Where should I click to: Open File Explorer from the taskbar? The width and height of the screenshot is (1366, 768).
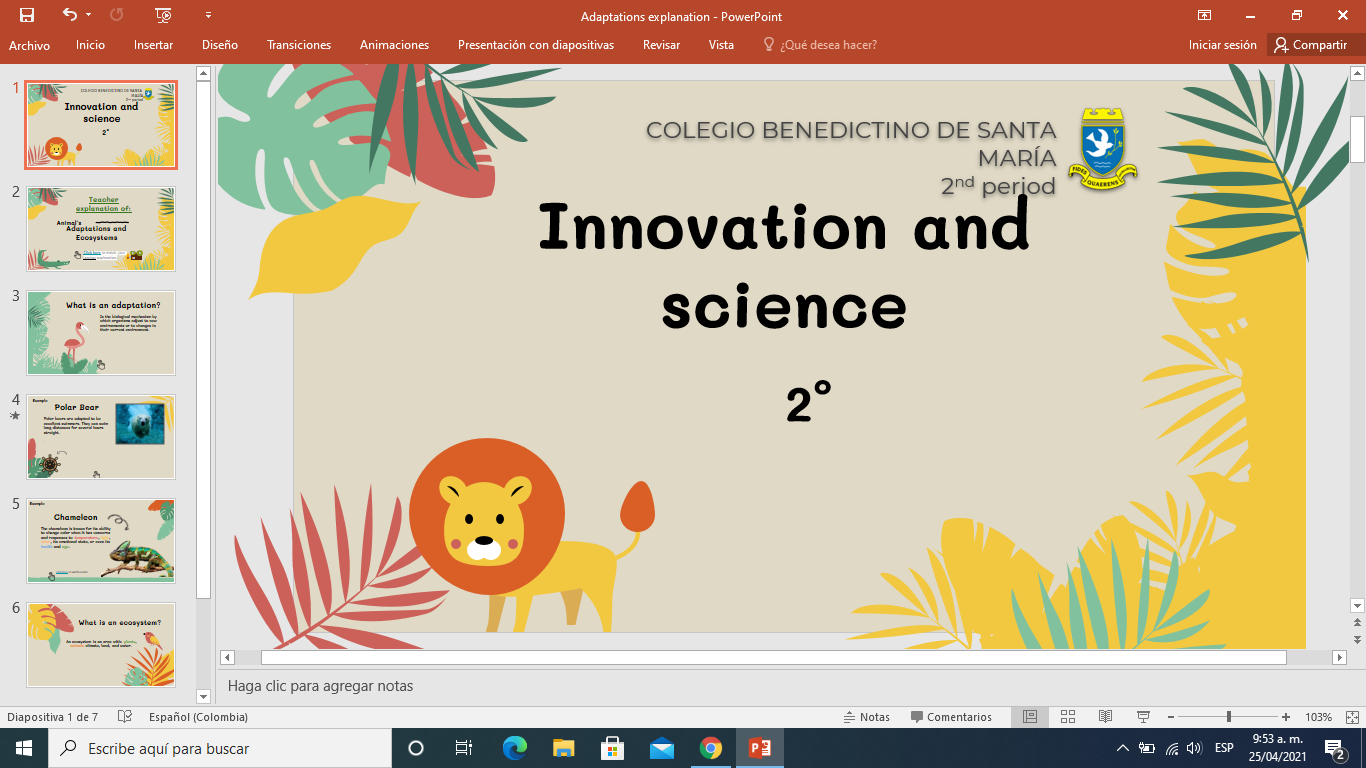tap(564, 748)
